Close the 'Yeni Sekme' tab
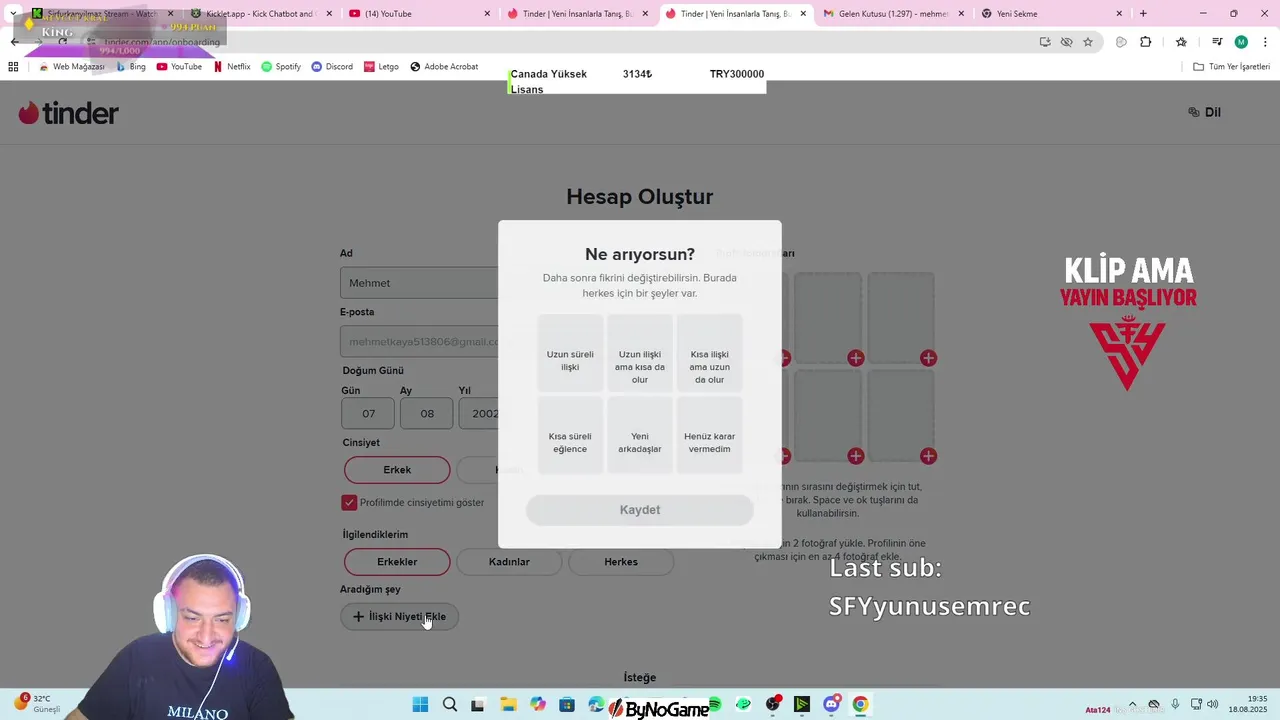This screenshot has height=720, width=1280. [x=1119, y=14]
